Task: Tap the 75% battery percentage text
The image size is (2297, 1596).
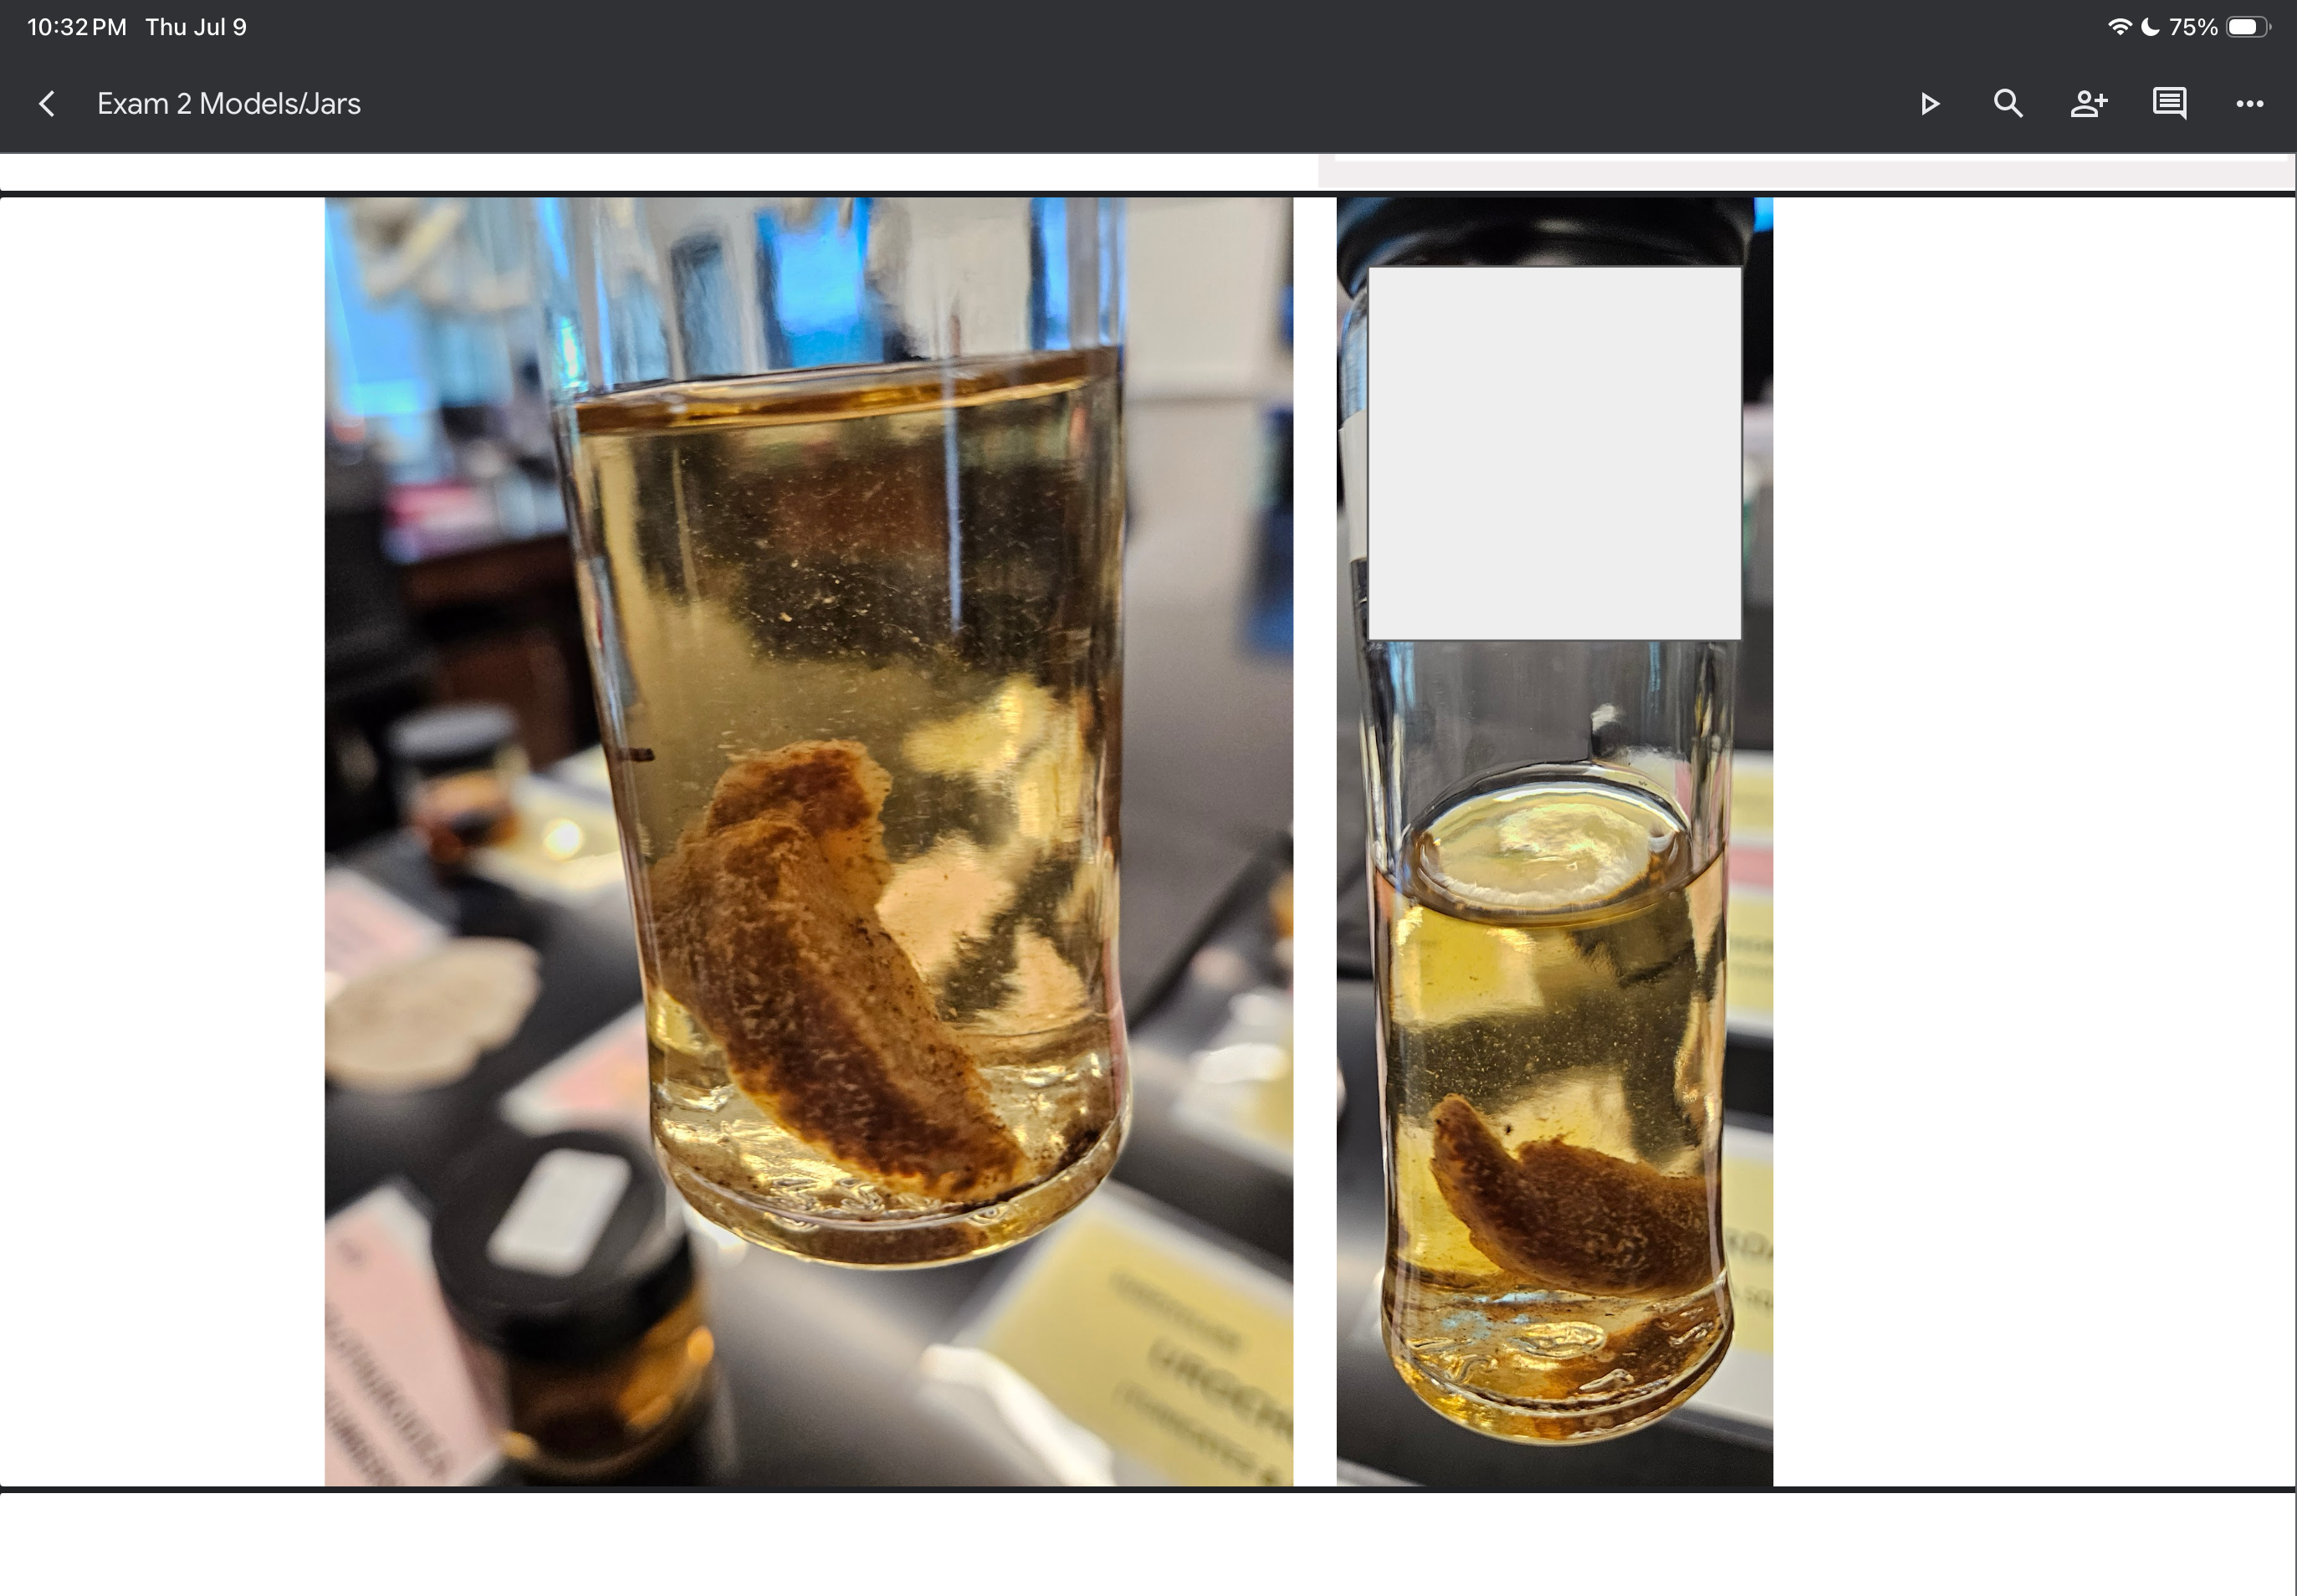Action: (x=2193, y=27)
